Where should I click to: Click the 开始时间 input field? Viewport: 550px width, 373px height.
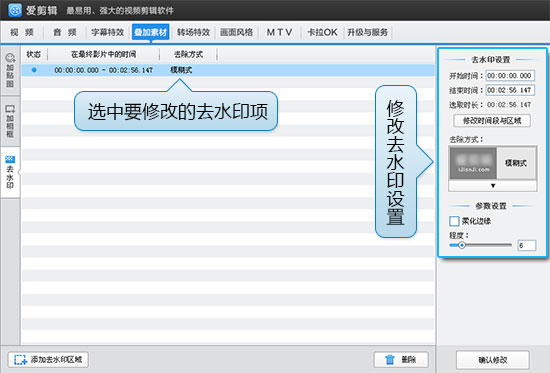coord(510,75)
